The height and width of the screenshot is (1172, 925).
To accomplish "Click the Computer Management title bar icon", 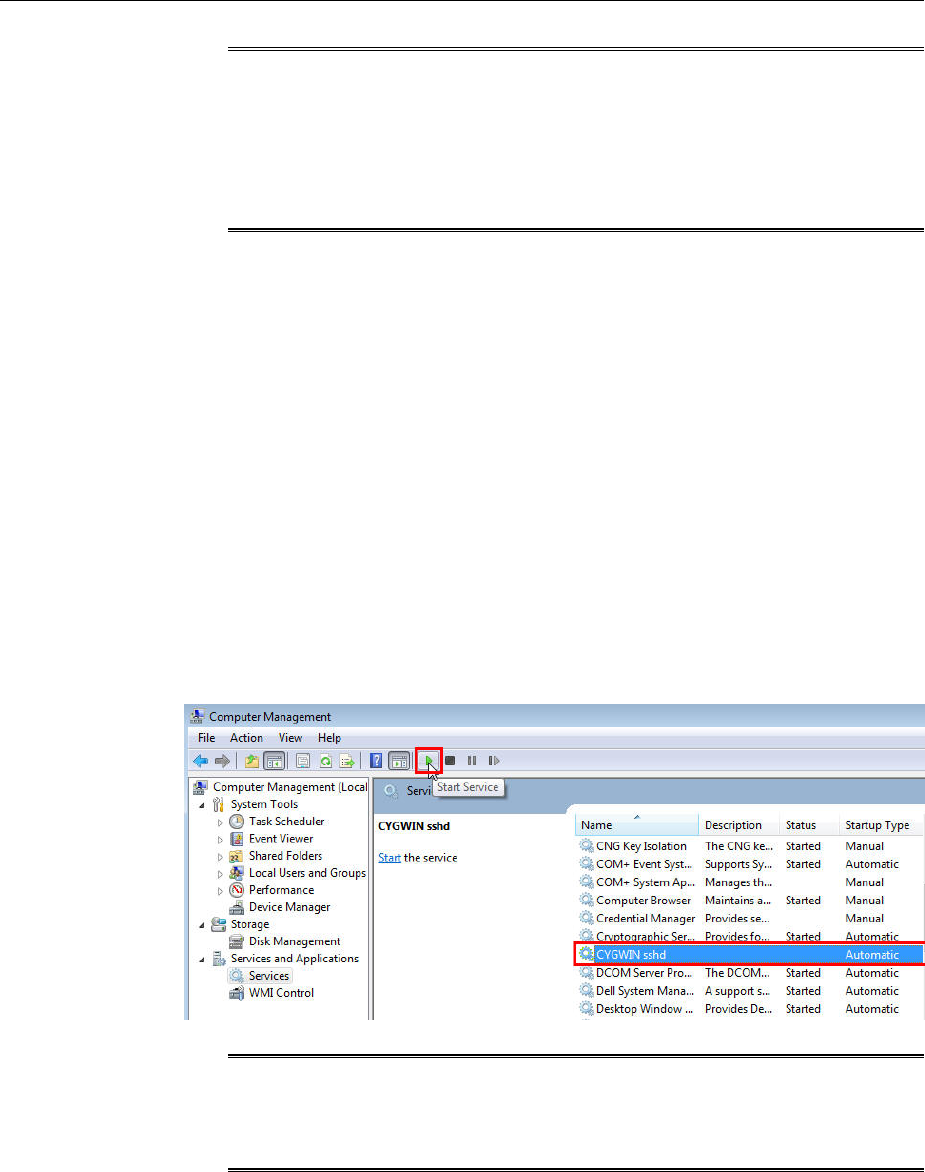I will coord(197,716).
